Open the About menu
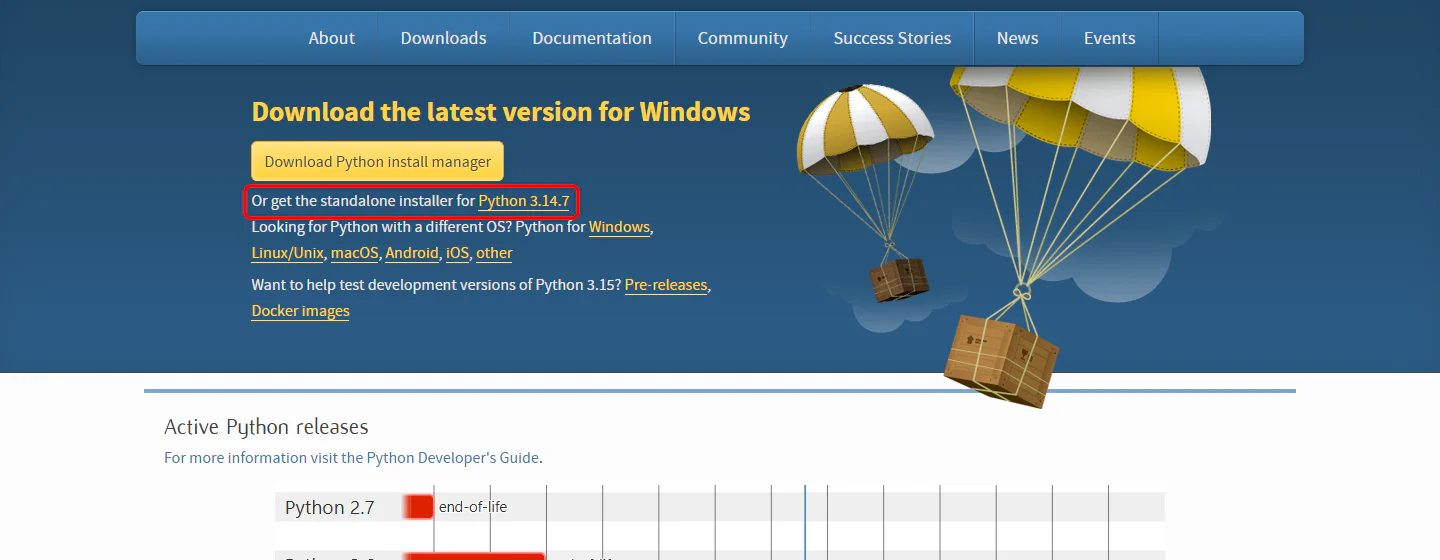The width and height of the screenshot is (1440, 560). tap(331, 38)
